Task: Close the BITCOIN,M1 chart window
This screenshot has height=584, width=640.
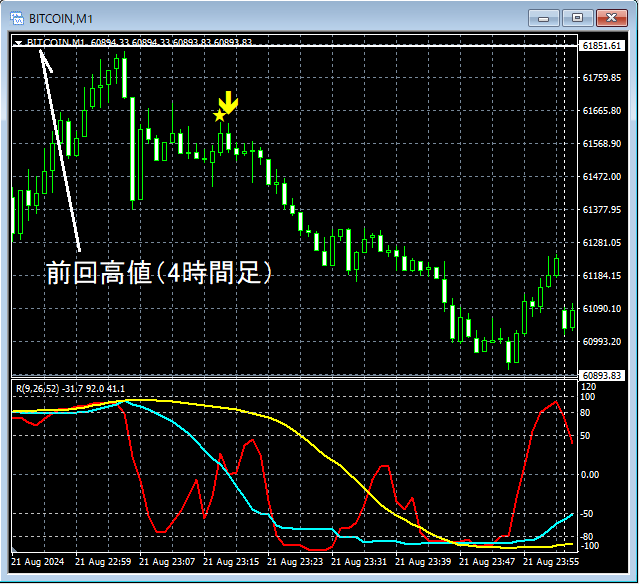Action: coord(611,18)
